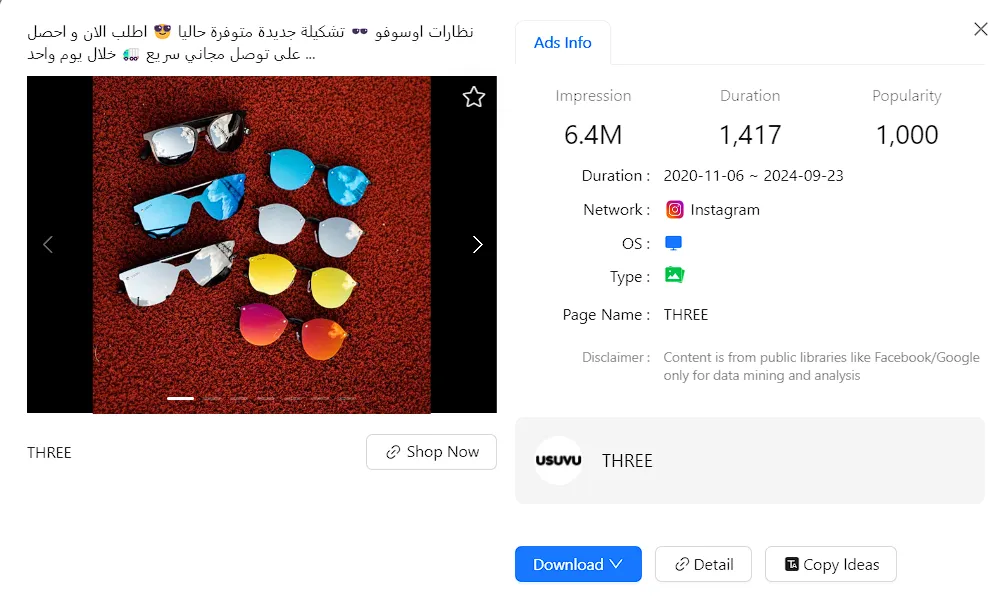Switch to the Ads Info tab
The height and width of the screenshot is (596, 1002).
click(x=562, y=43)
